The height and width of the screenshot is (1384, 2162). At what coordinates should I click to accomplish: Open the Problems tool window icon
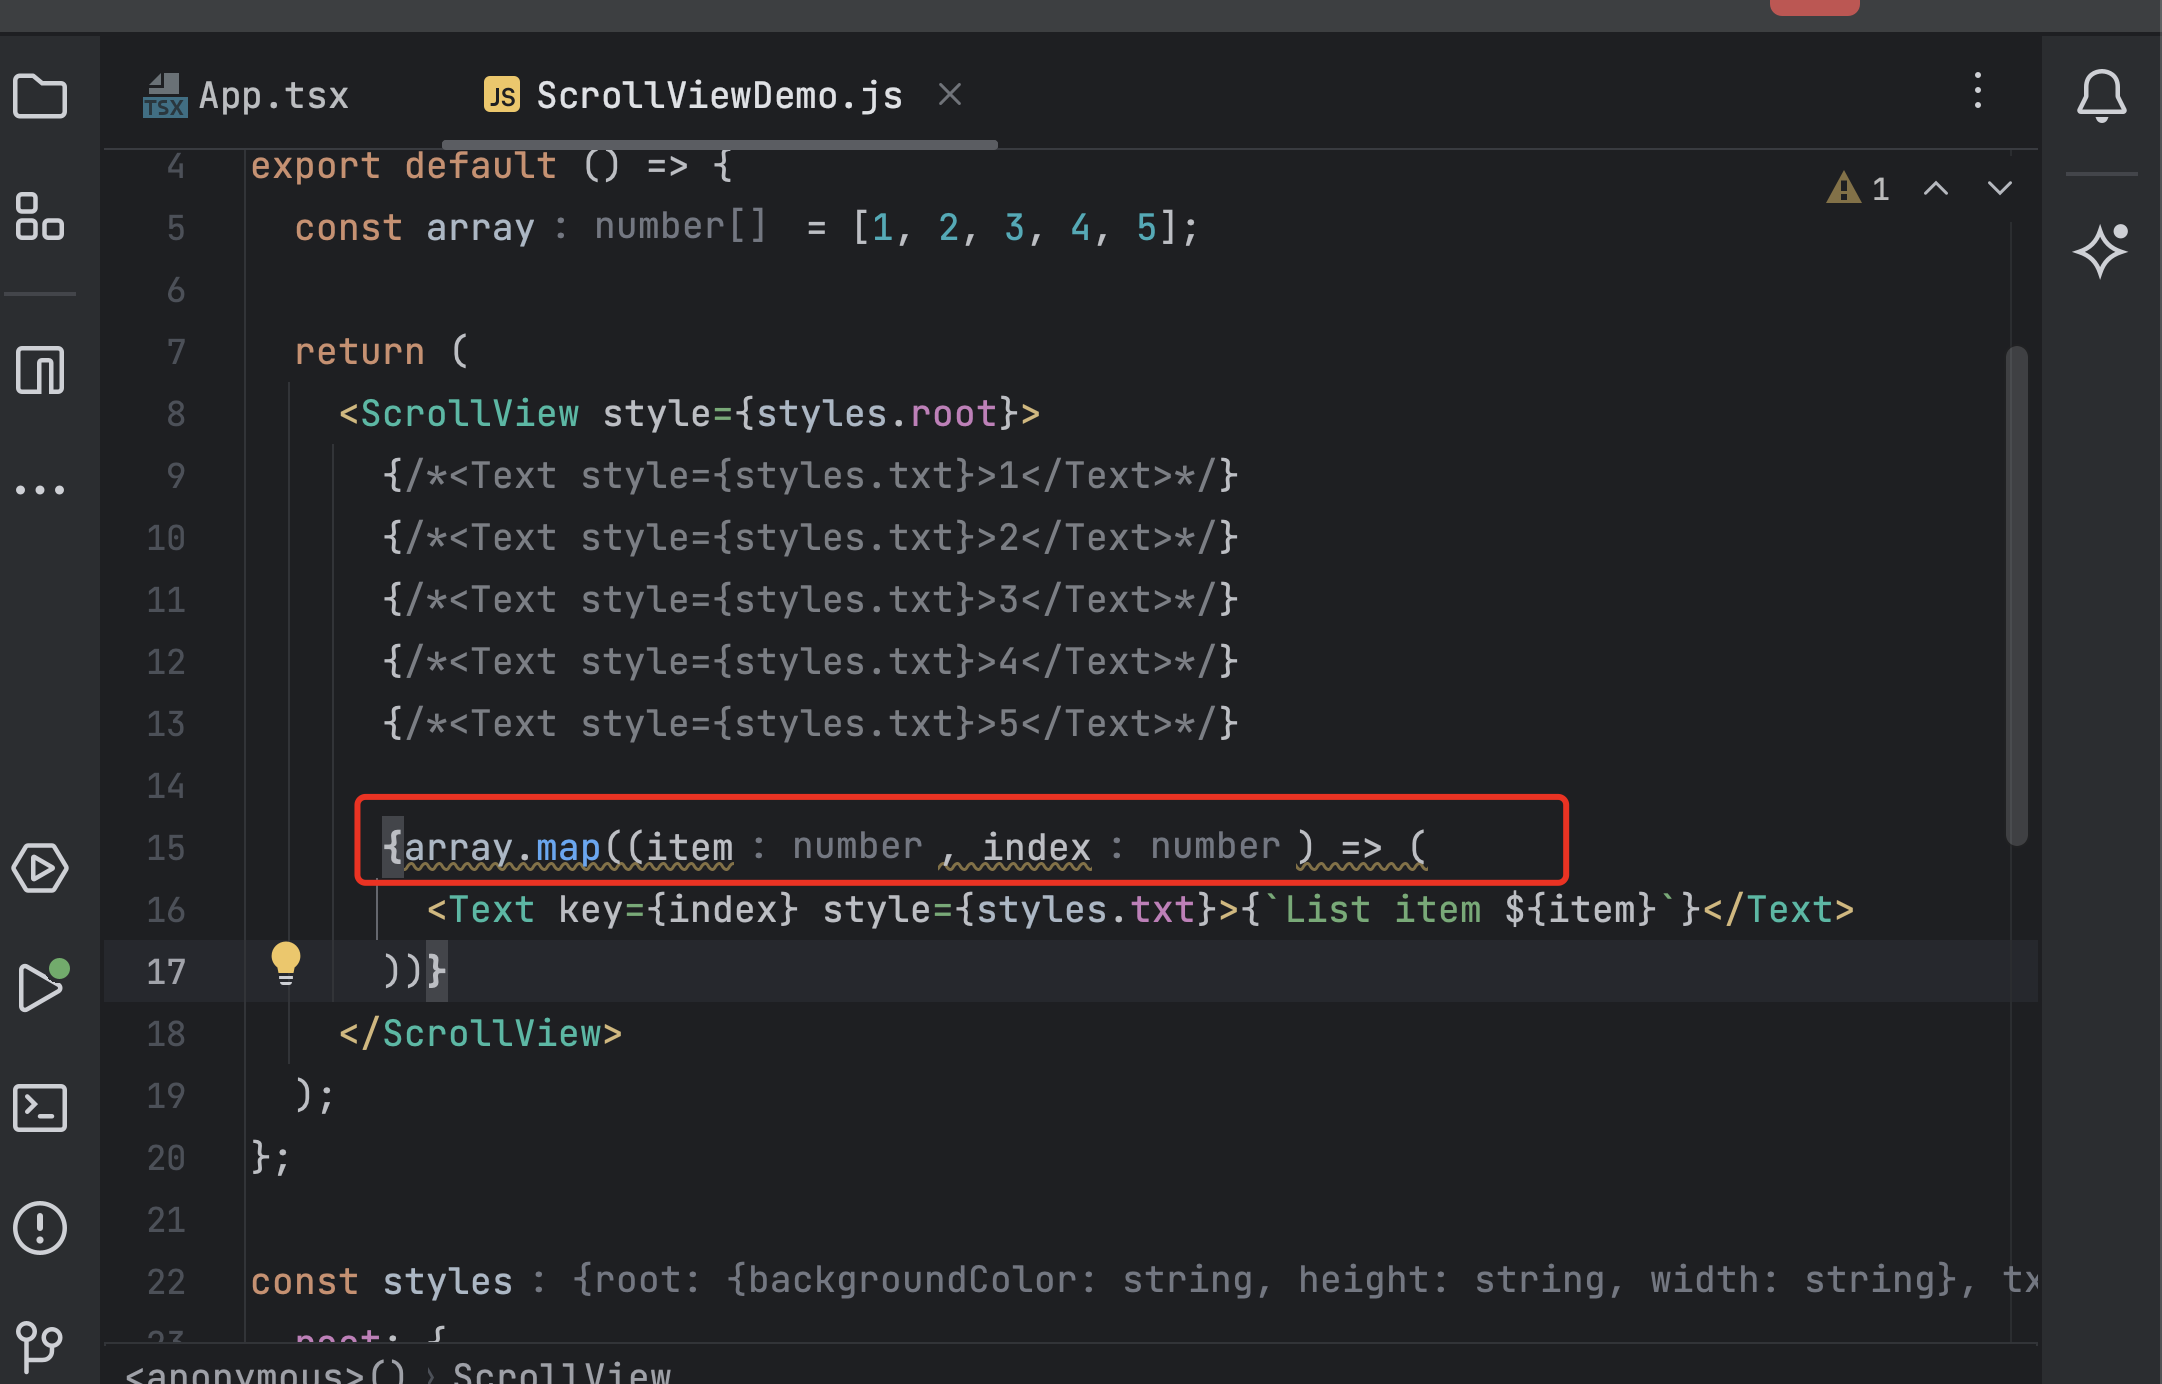pos(40,1228)
